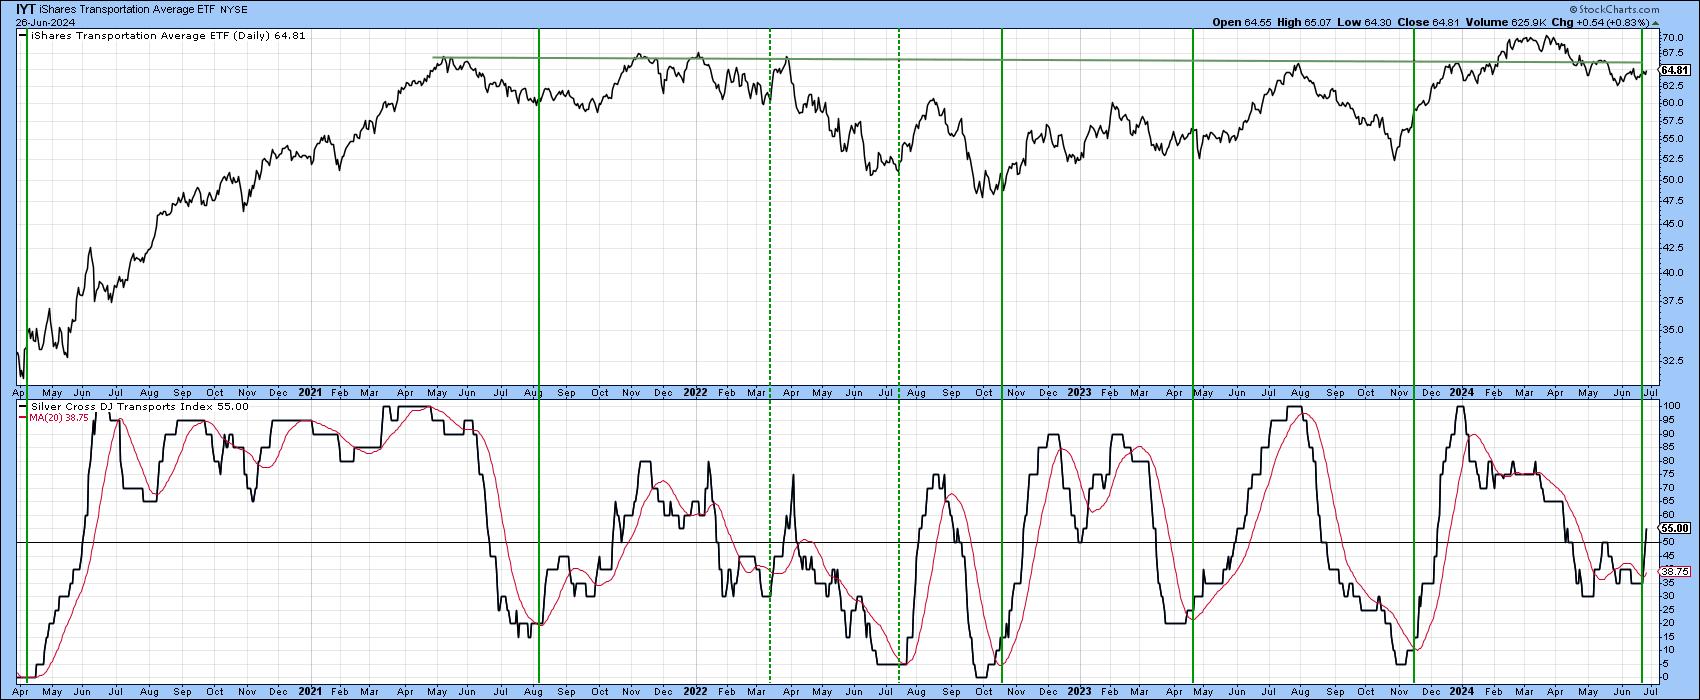Click the 37.5 label on the price axis
This screenshot has width=1700, height=700.
(1671, 300)
